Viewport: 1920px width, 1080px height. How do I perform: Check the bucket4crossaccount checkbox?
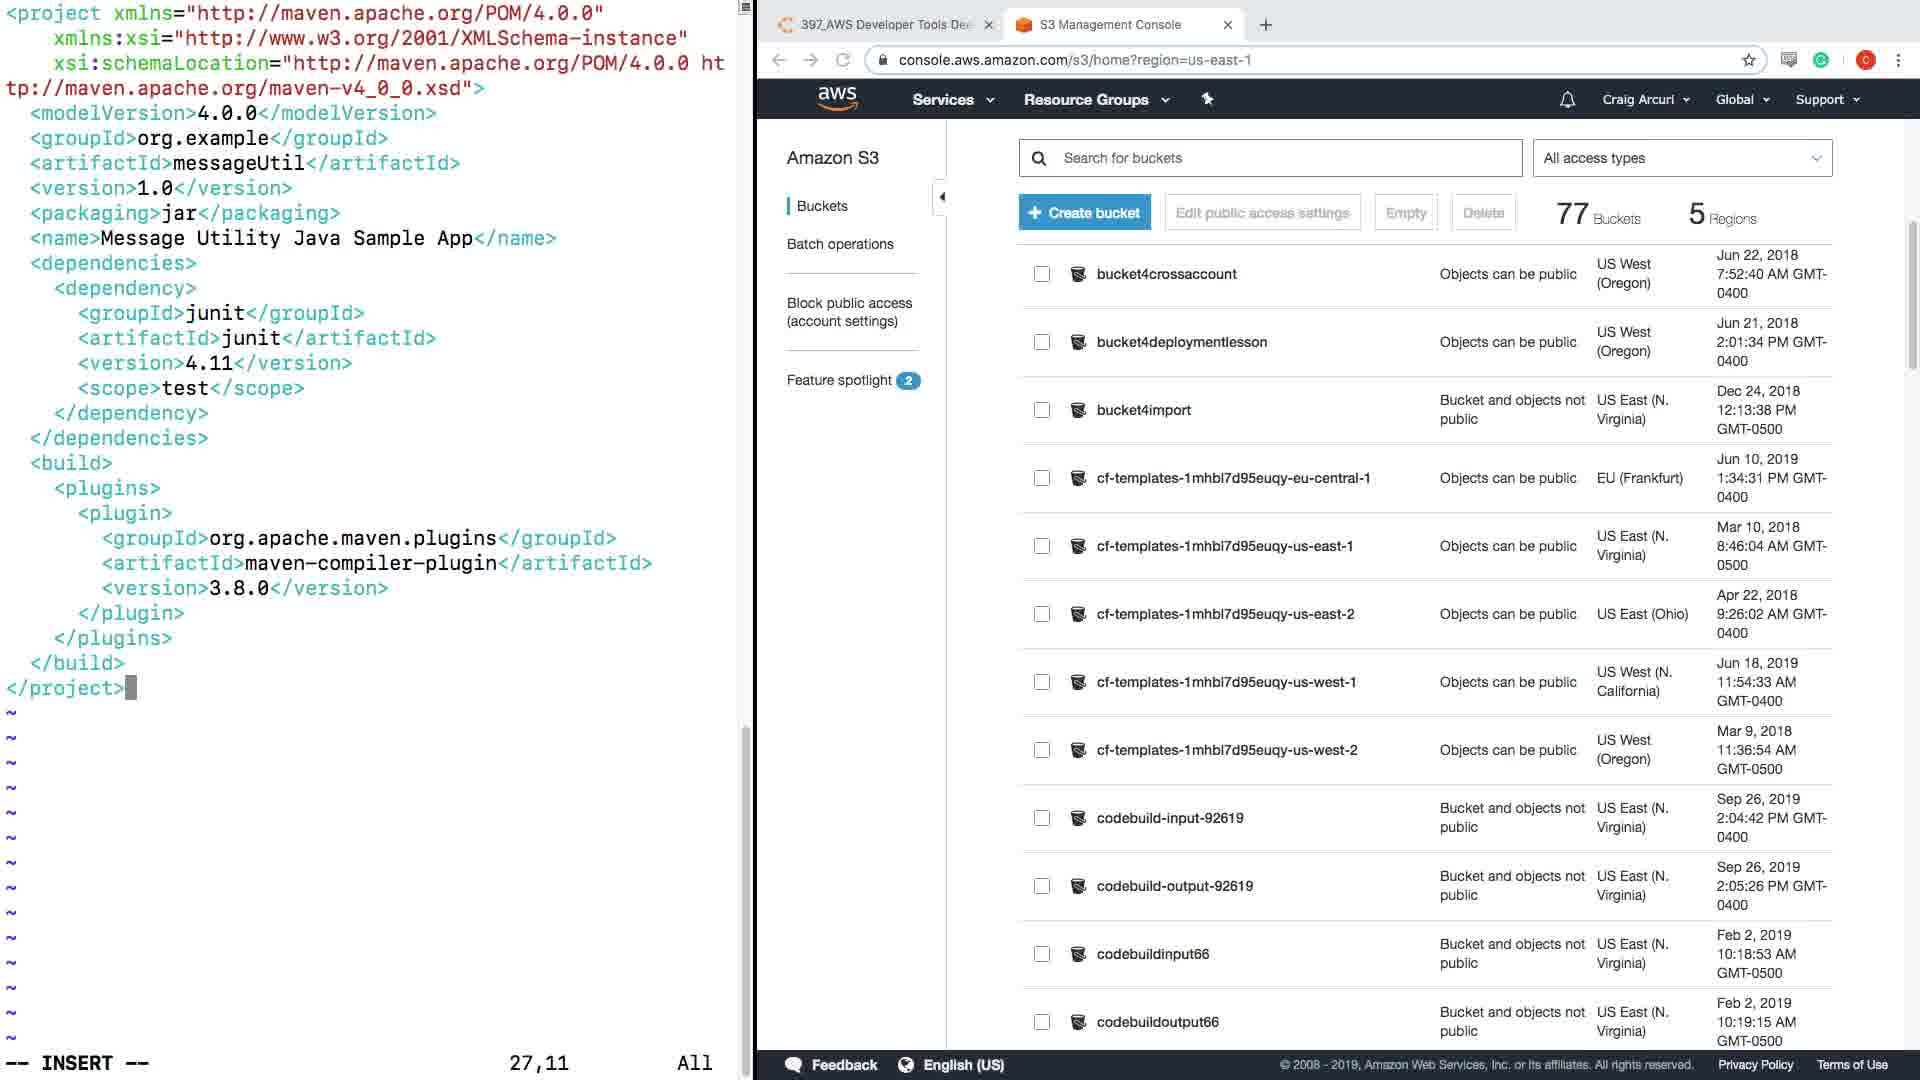coord(1042,274)
